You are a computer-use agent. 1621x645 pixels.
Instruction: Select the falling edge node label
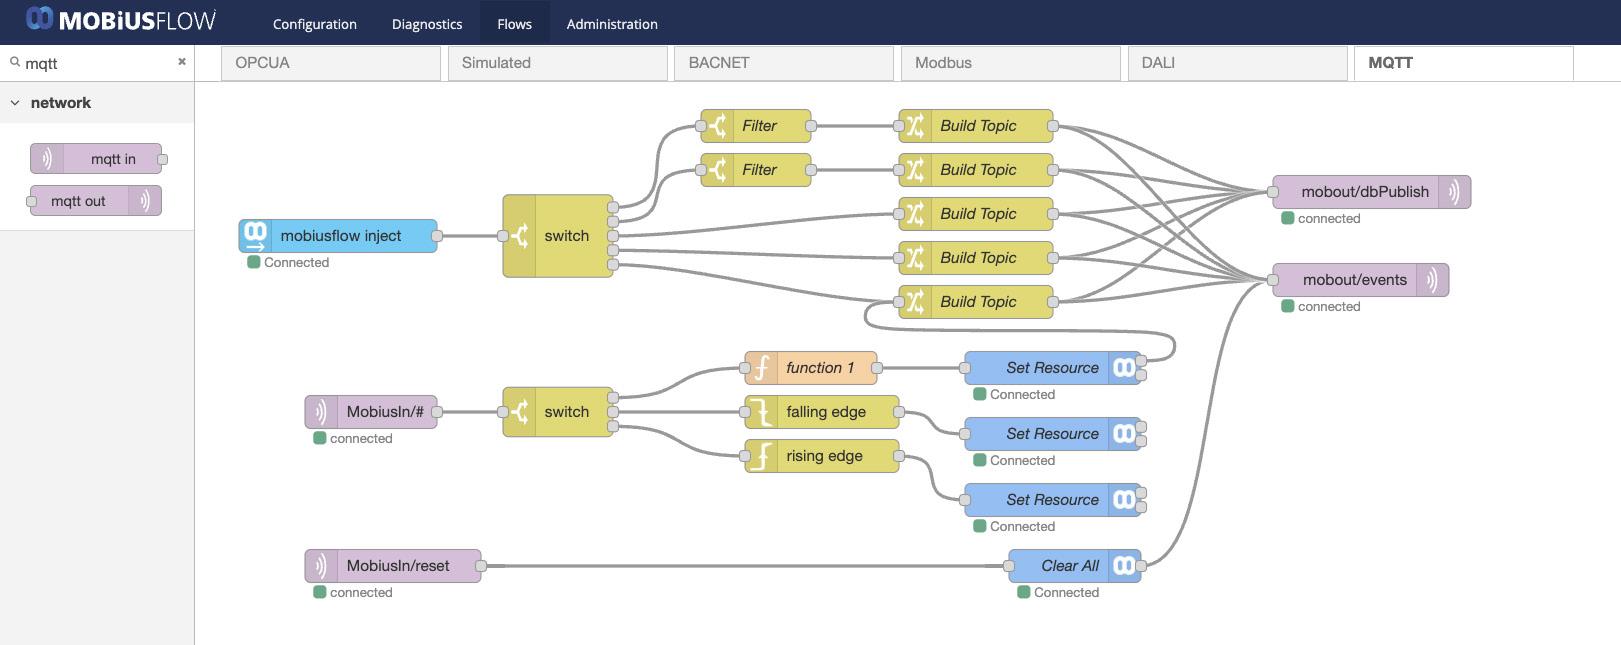pos(826,412)
